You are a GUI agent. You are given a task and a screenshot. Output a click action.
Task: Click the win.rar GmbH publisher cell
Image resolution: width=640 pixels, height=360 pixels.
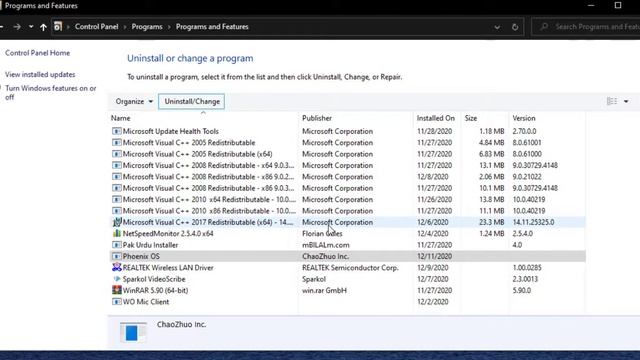(x=324, y=291)
